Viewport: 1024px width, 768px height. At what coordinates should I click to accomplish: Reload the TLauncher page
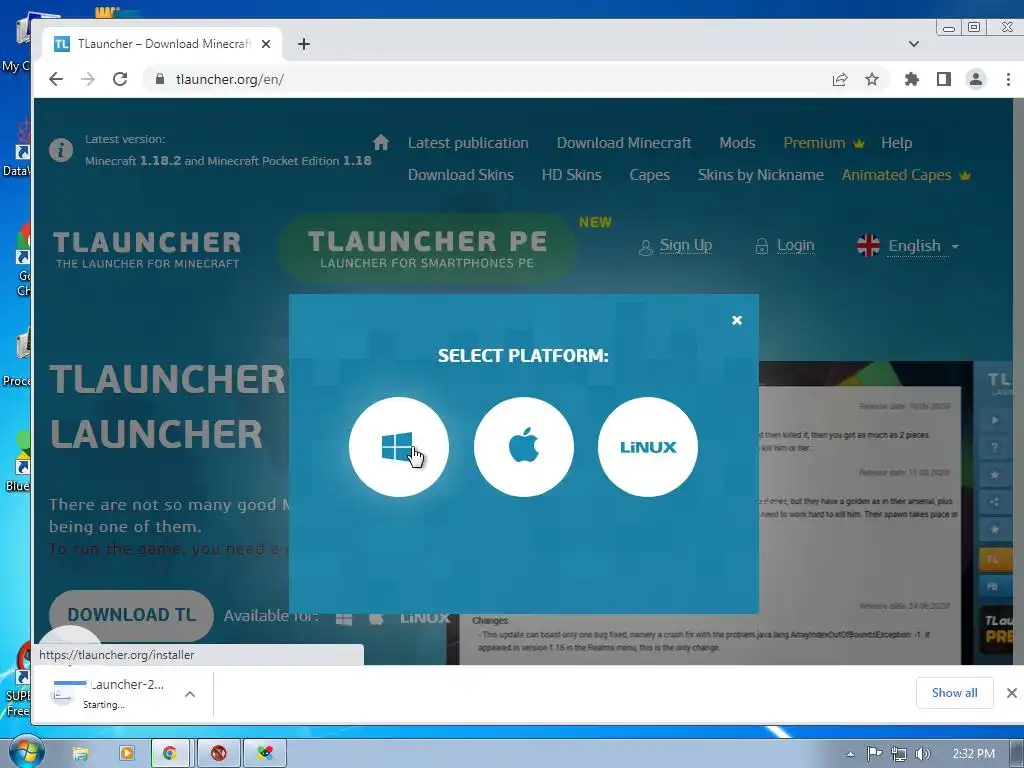coord(120,79)
